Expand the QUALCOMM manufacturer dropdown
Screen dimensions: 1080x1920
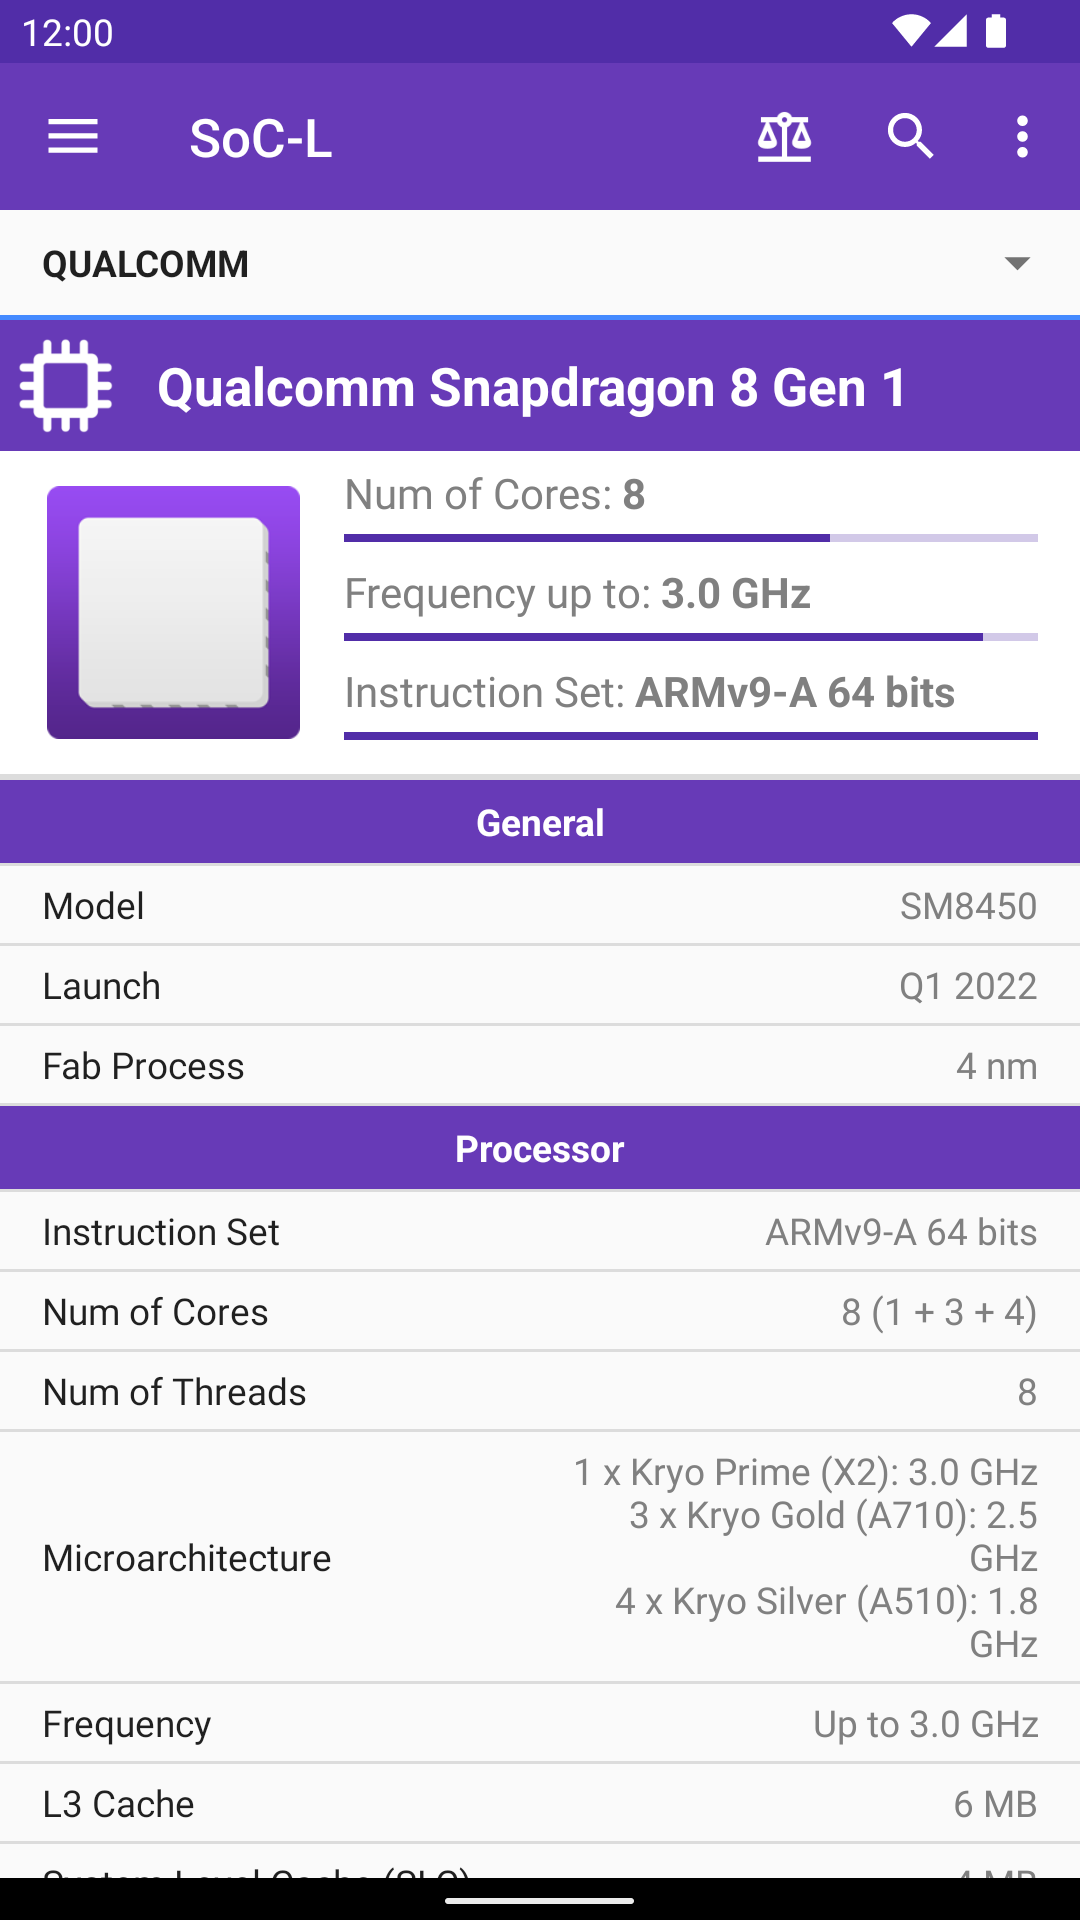point(540,264)
